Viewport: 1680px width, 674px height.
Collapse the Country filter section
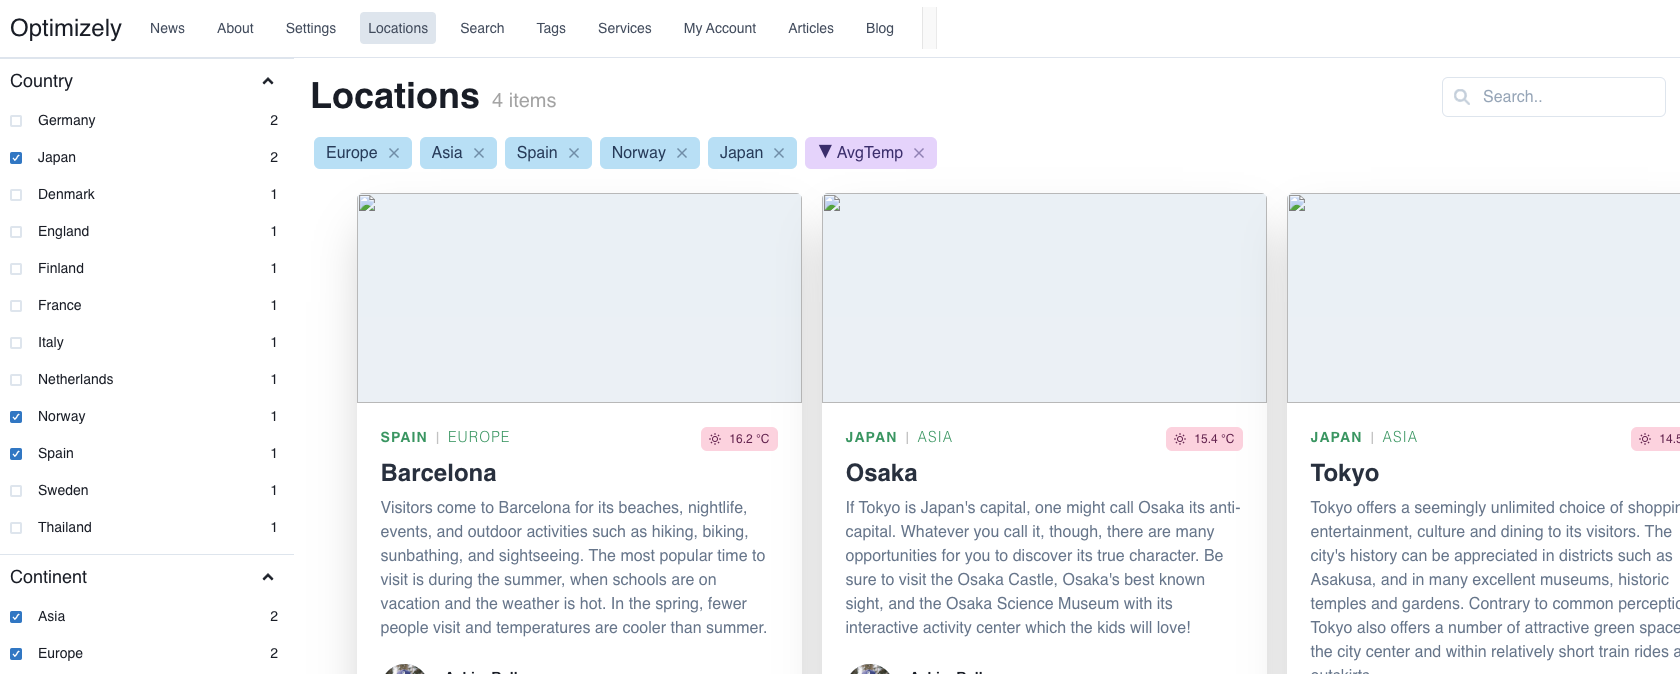pos(267,81)
